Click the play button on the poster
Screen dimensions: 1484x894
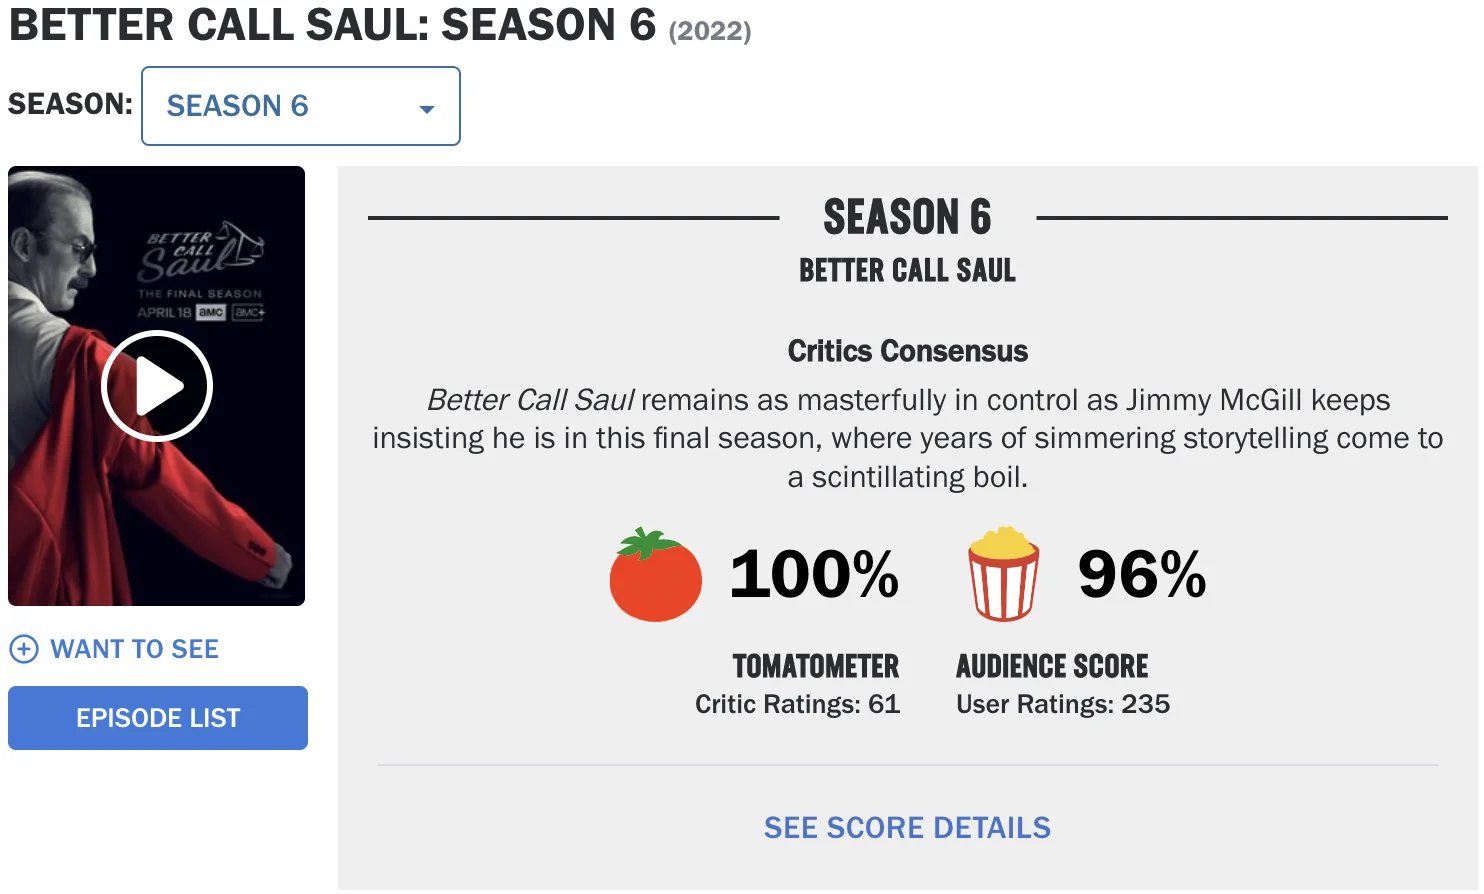pyautogui.click(x=157, y=386)
